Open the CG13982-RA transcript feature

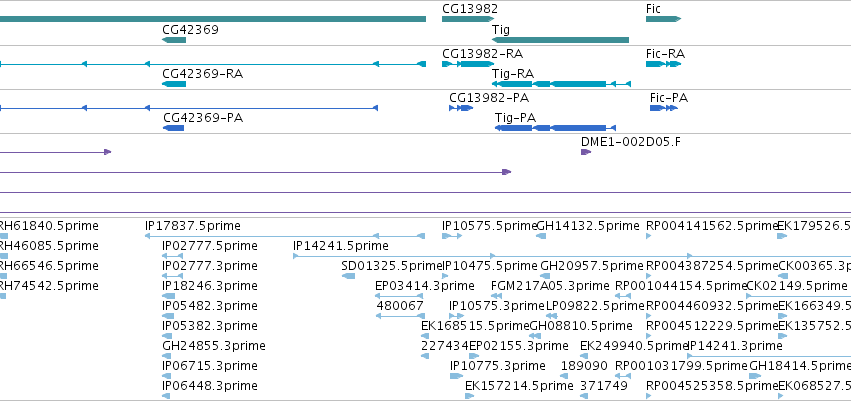coord(468,64)
